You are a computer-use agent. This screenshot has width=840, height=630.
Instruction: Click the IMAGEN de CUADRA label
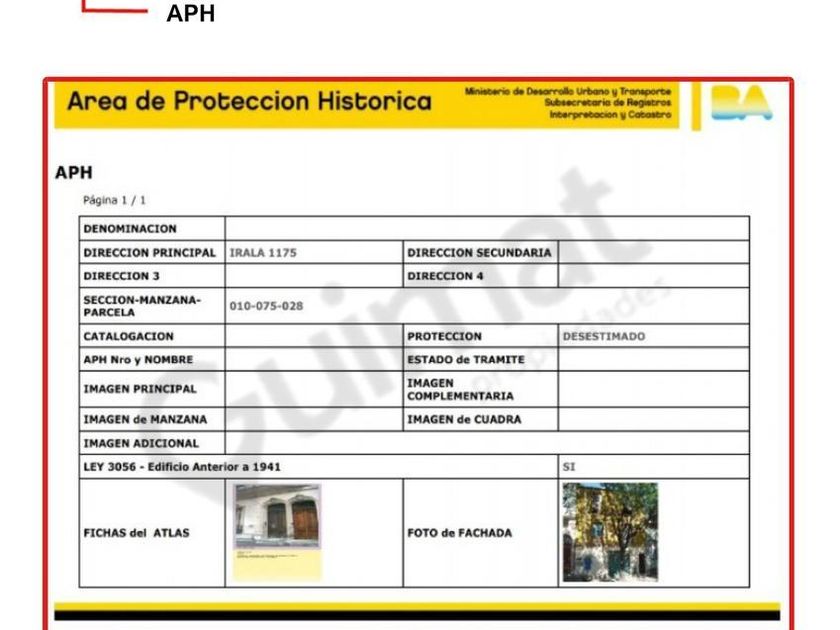464,419
